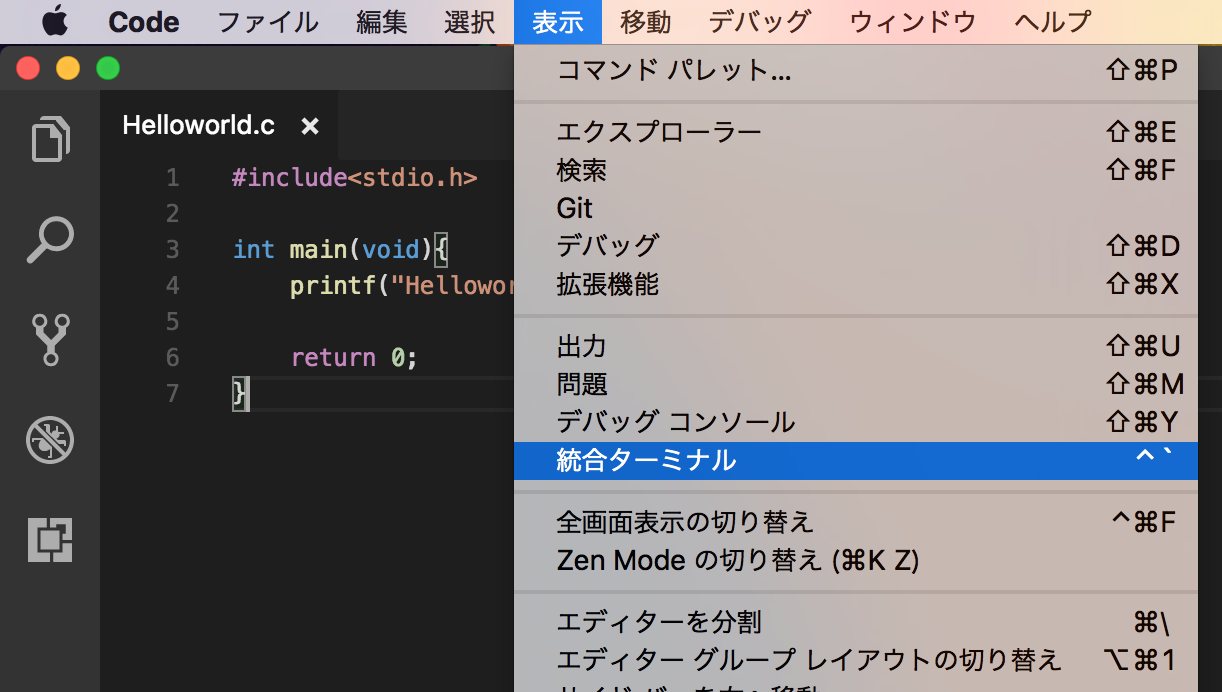Viewport: 1222px width, 692px height.
Task: Open the ウィンドウ menu
Action: point(912,22)
